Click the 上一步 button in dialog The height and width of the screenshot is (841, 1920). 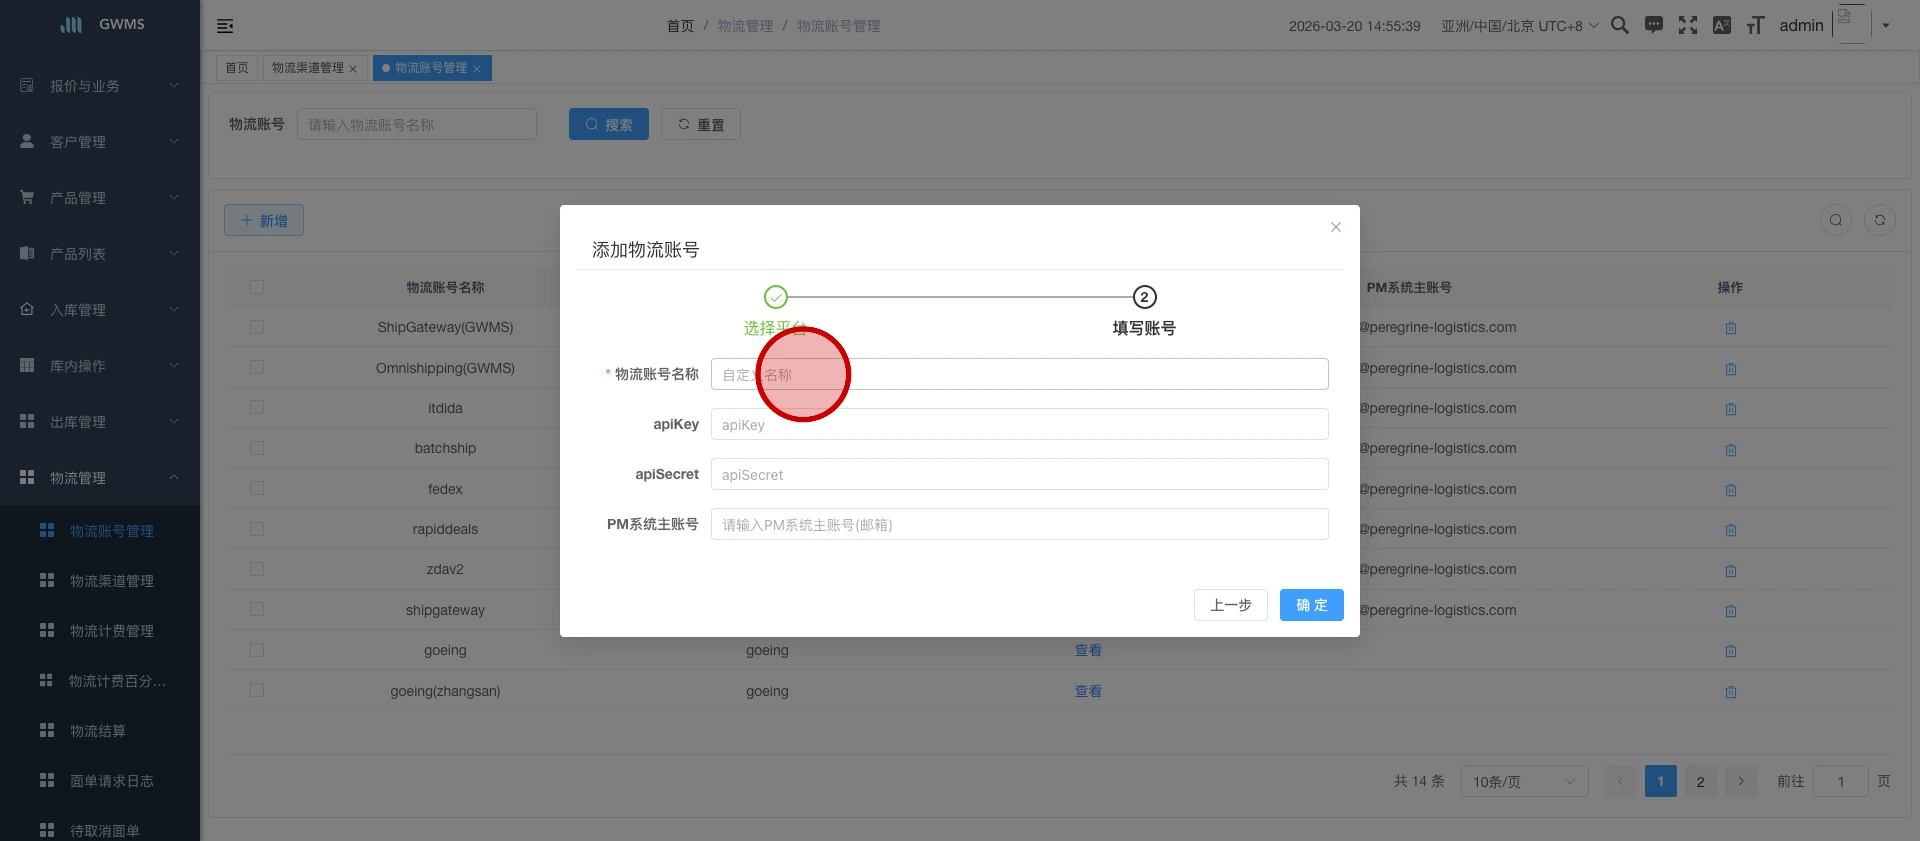coord(1231,605)
